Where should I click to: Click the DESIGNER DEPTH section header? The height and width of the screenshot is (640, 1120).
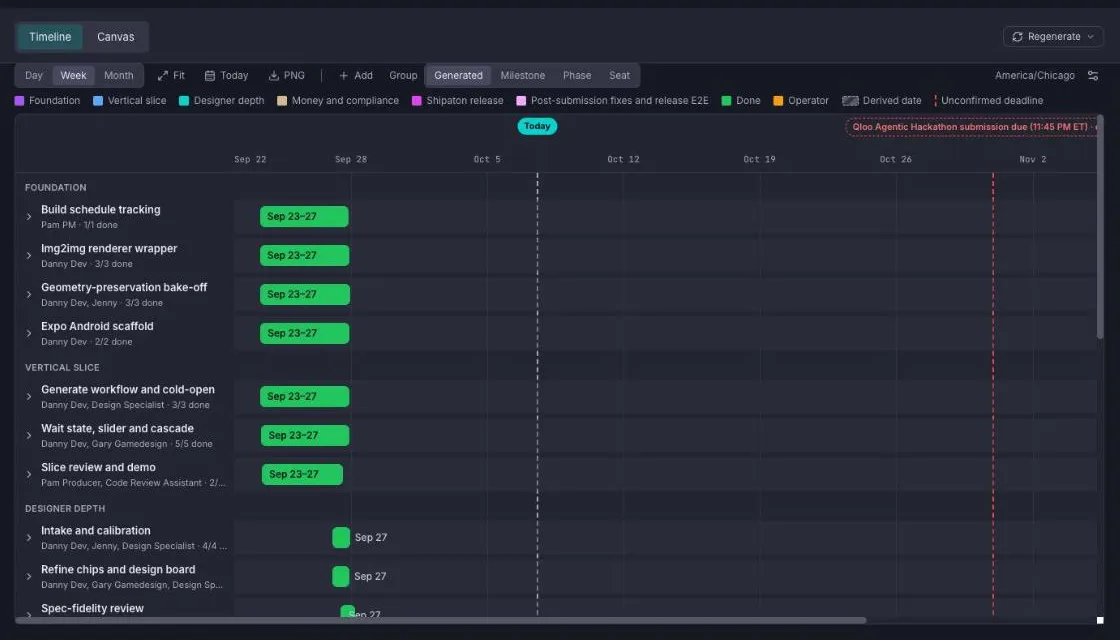point(65,509)
